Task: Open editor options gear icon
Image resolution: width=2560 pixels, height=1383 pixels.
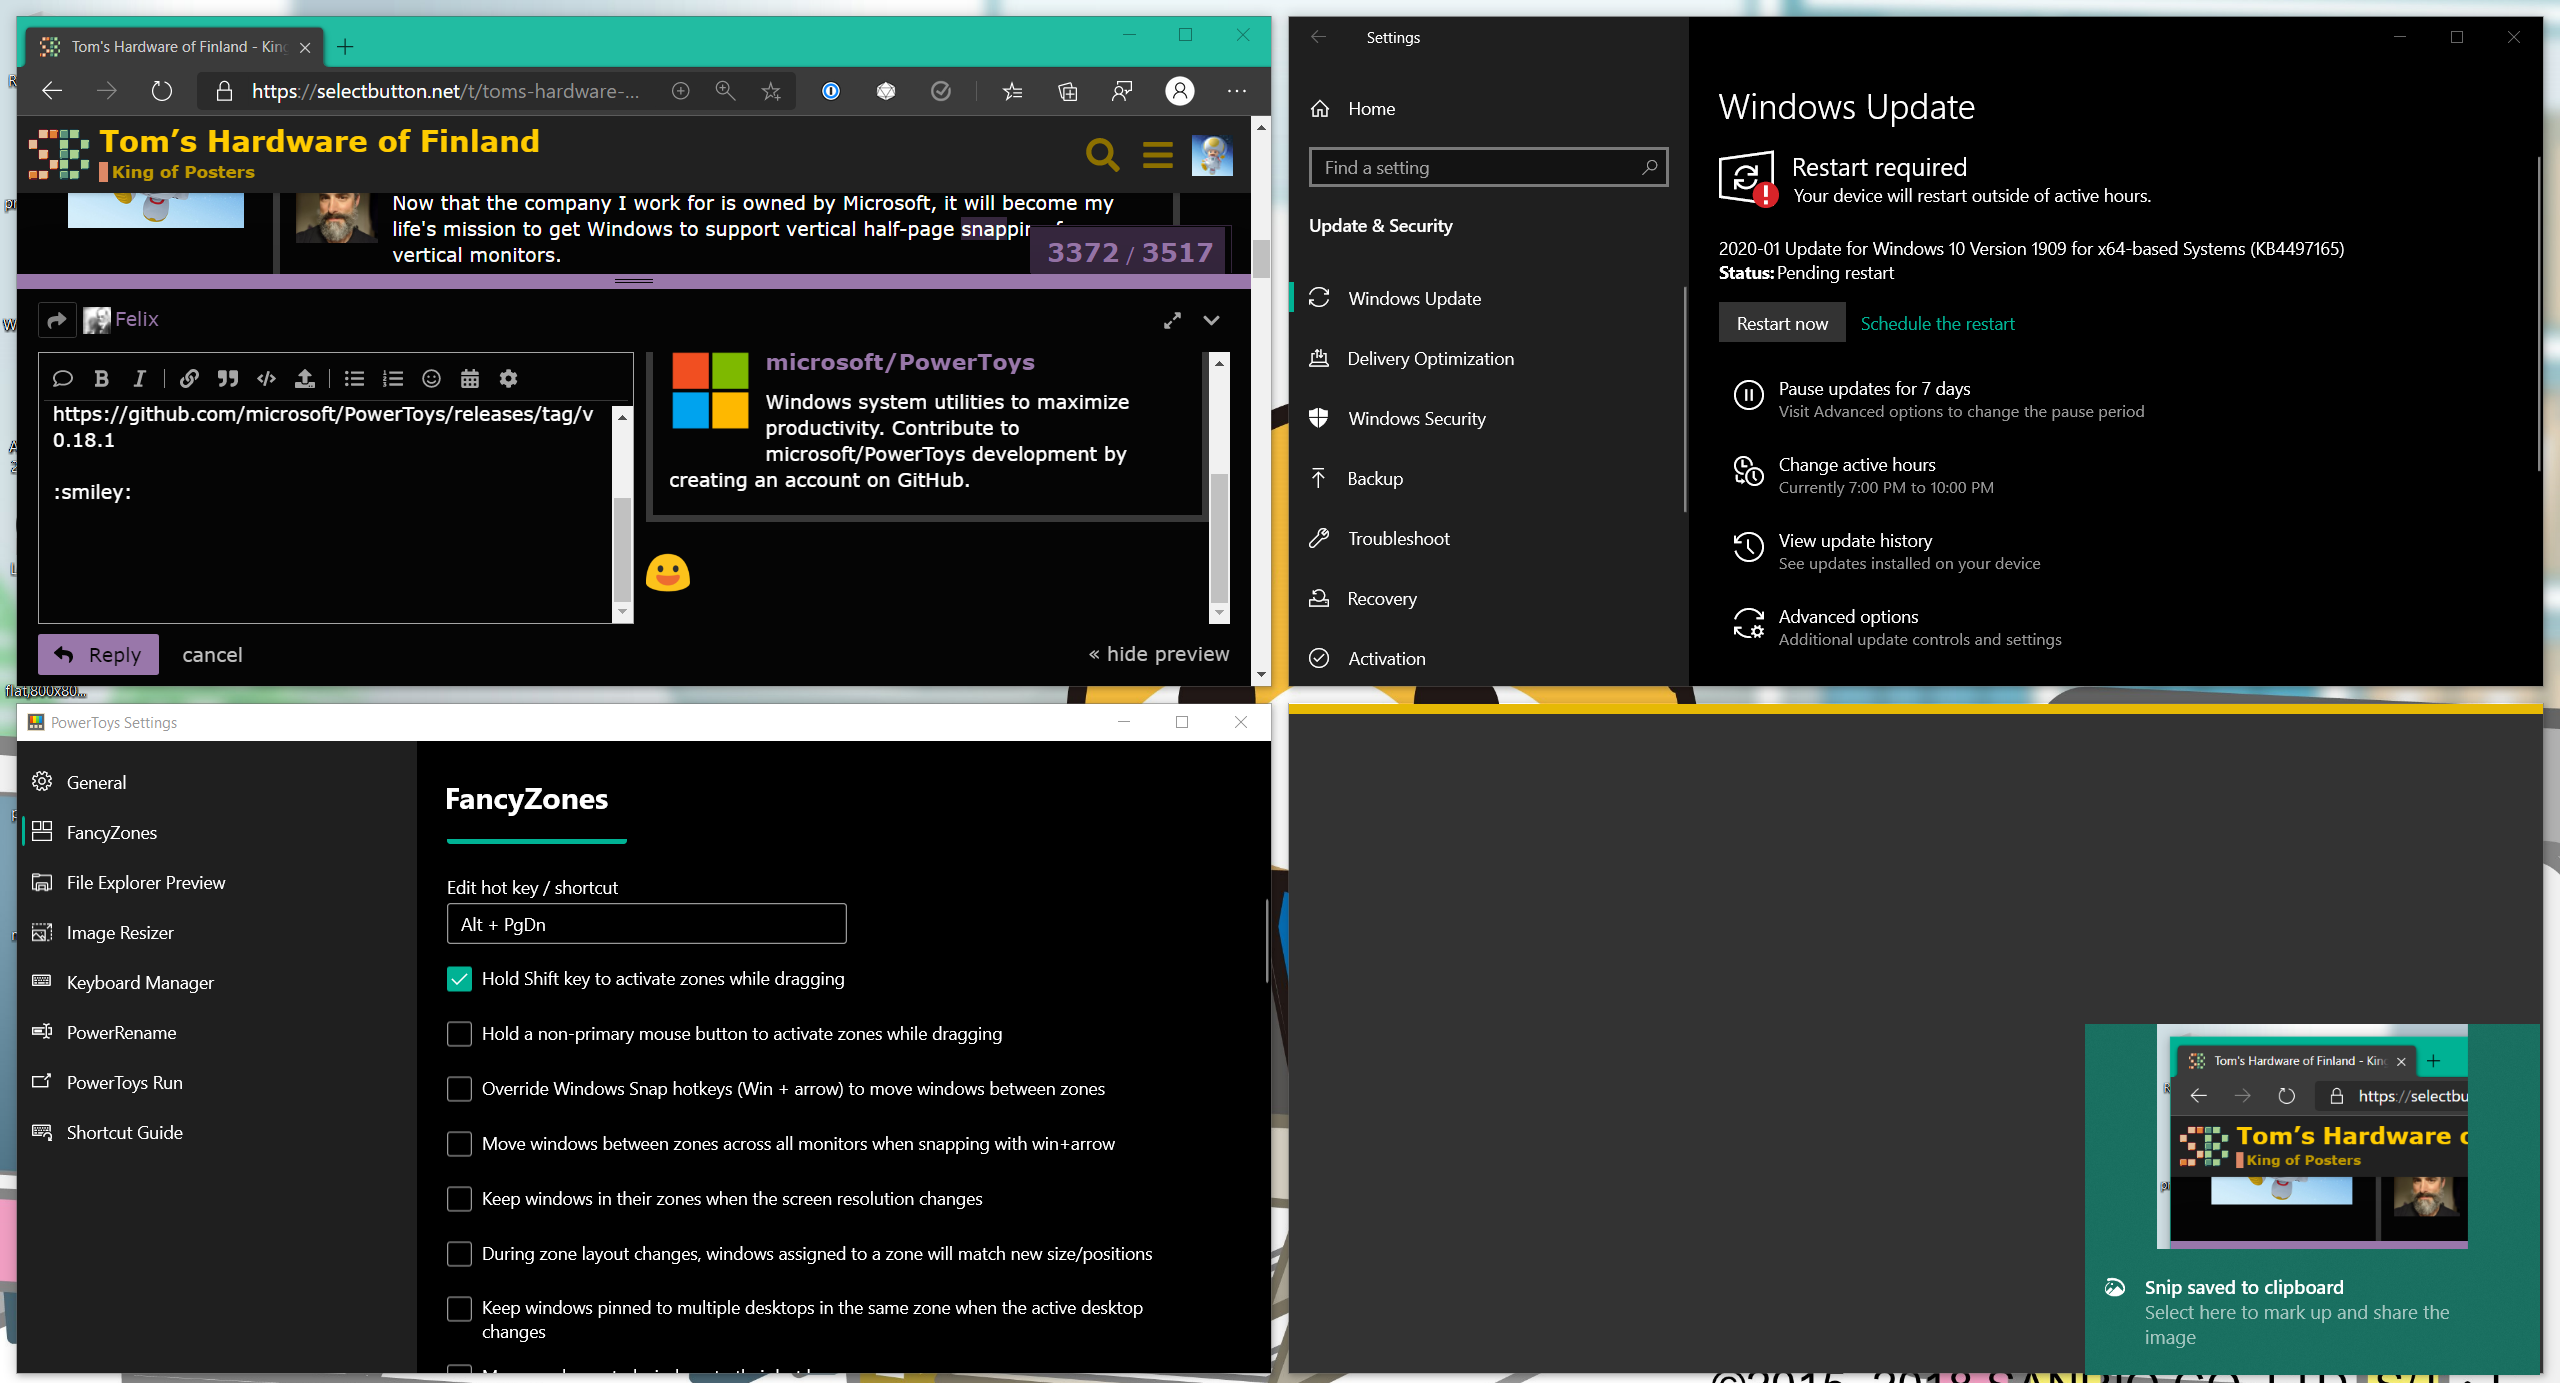Action: click(x=508, y=379)
